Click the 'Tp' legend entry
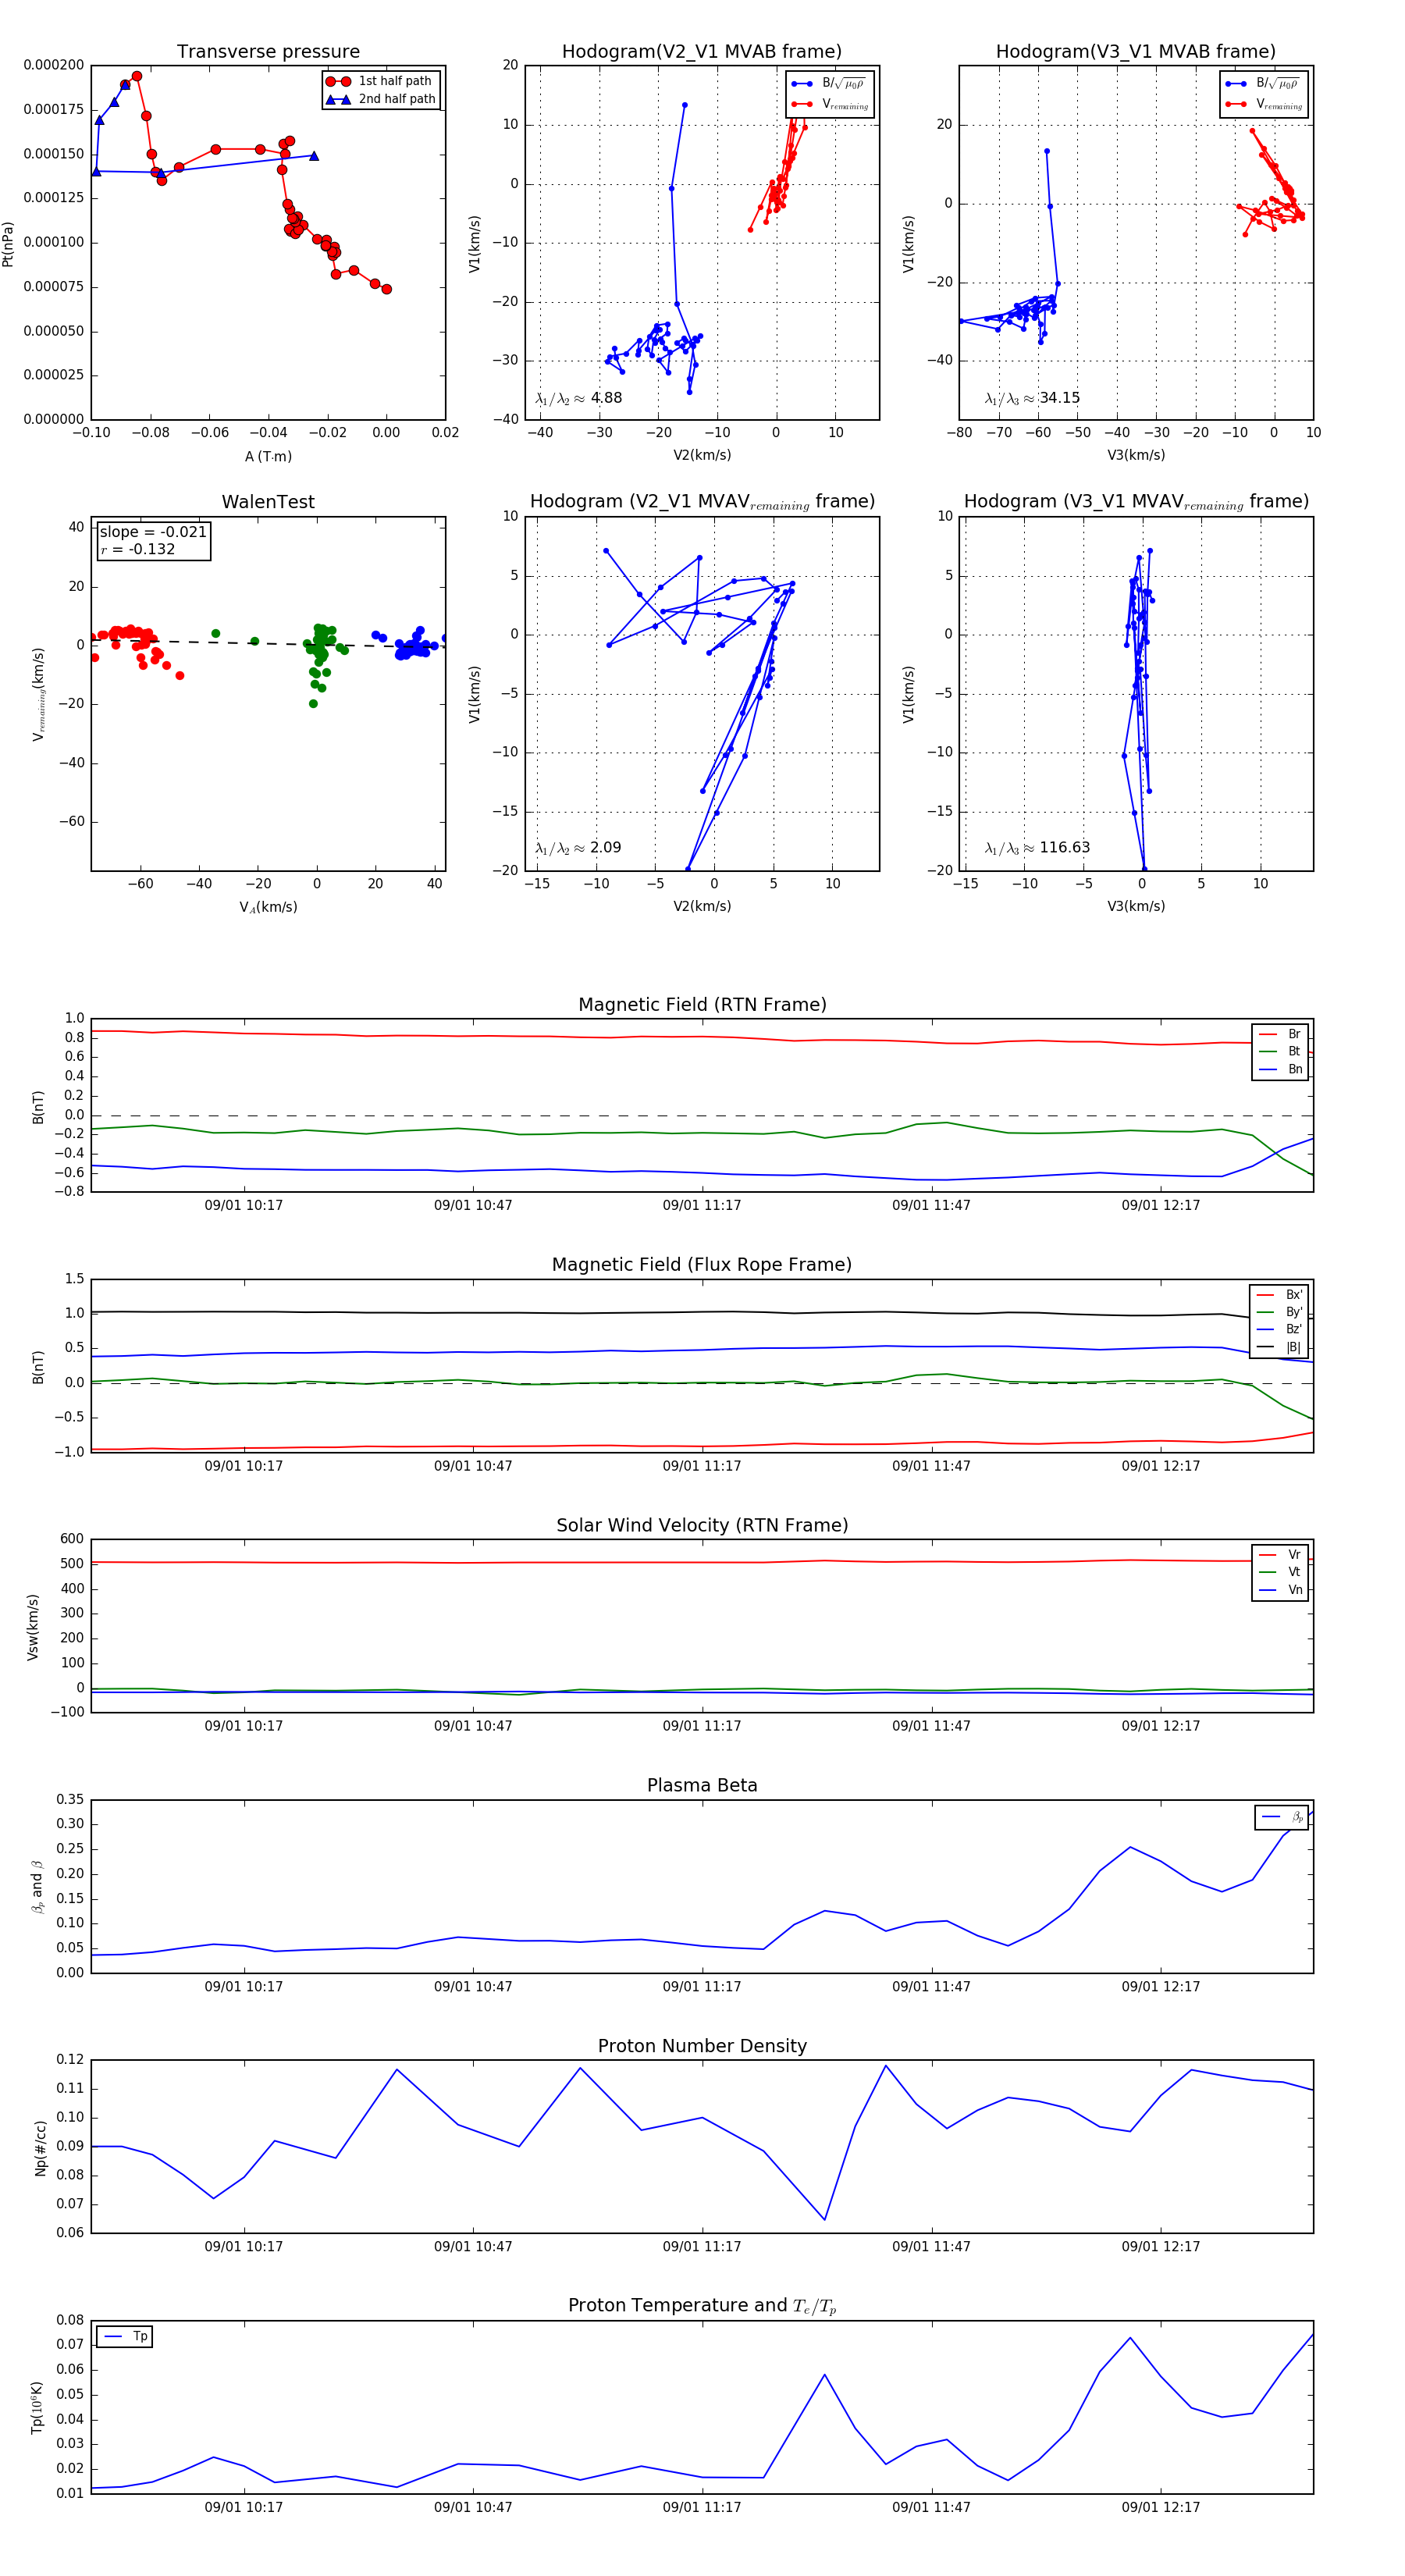This screenshot has height=2576, width=1405. [x=126, y=2336]
